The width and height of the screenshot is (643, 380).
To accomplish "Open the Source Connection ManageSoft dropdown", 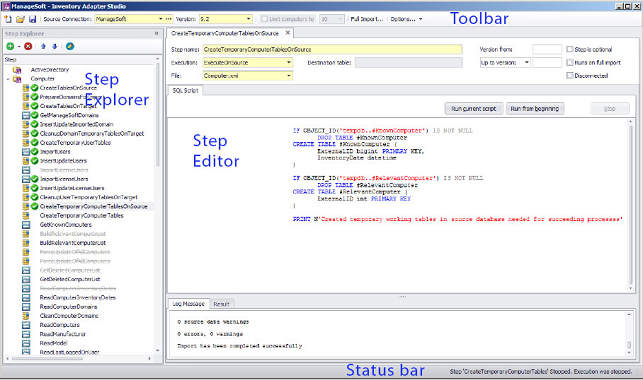I will pos(160,19).
